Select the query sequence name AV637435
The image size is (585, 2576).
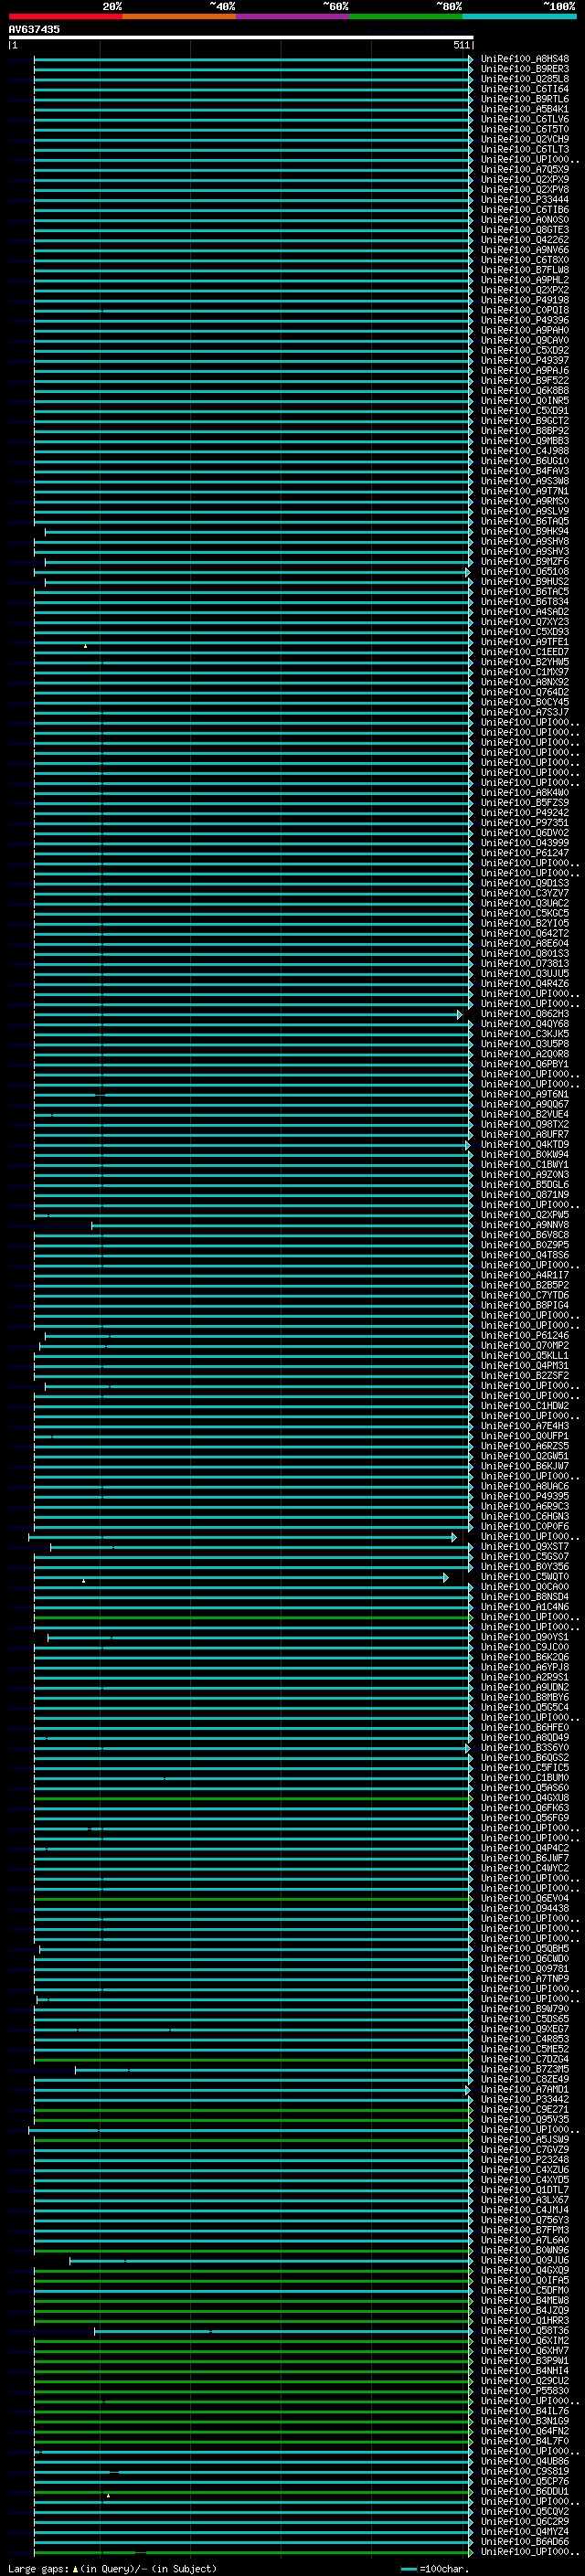coord(34,29)
